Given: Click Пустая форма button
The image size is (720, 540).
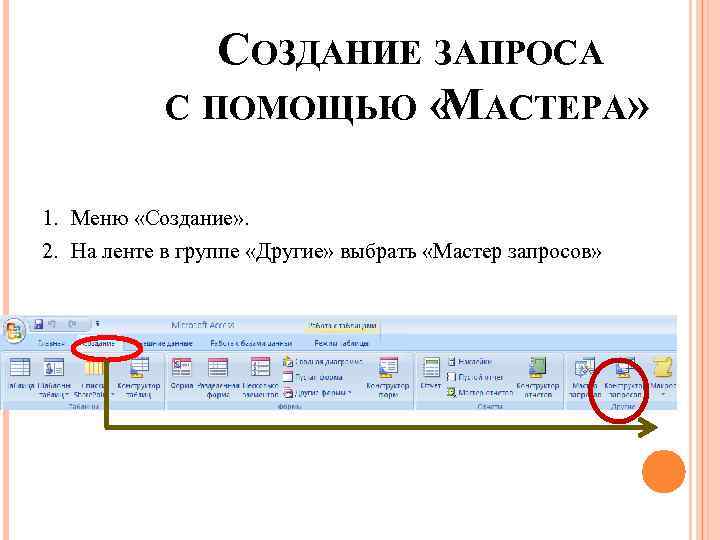Looking at the screenshot, I should tap(313, 377).
